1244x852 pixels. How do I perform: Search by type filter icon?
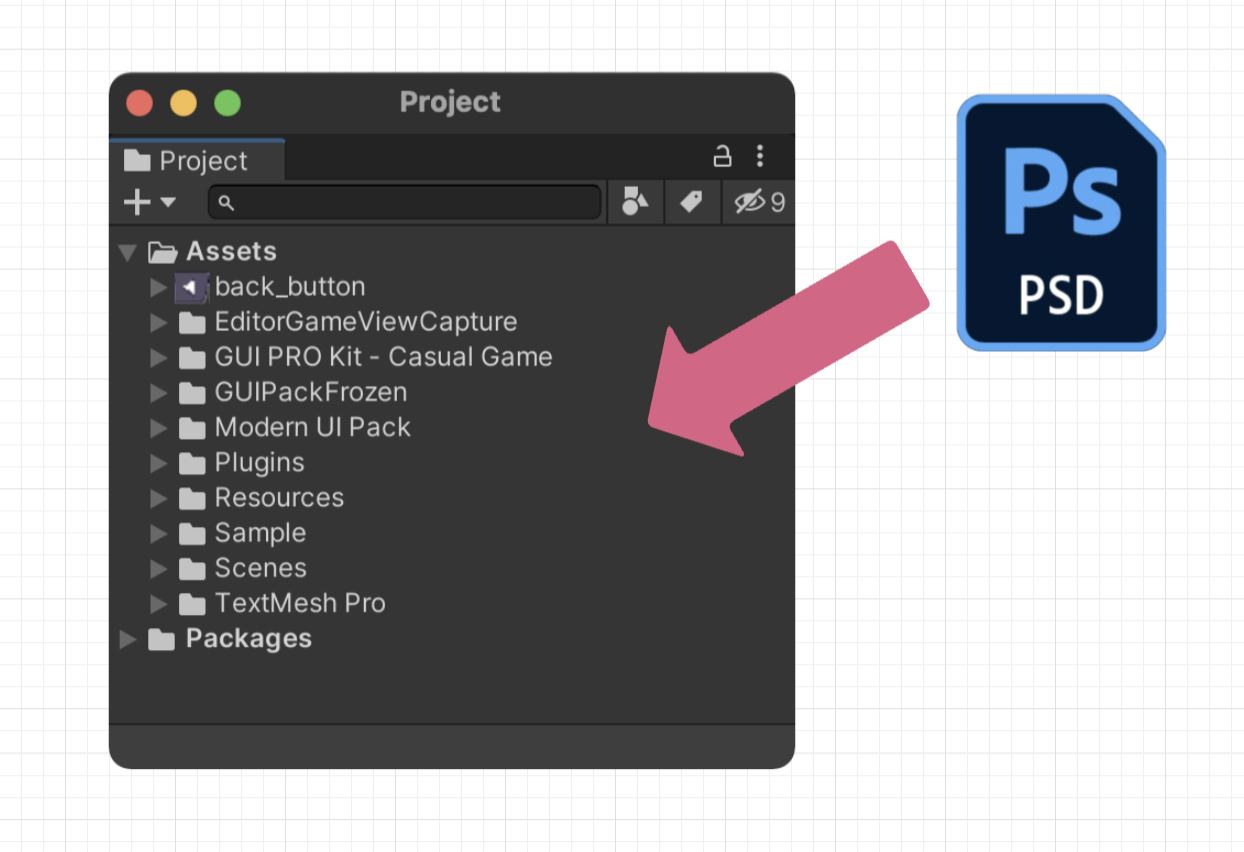[x=635, y=202]
